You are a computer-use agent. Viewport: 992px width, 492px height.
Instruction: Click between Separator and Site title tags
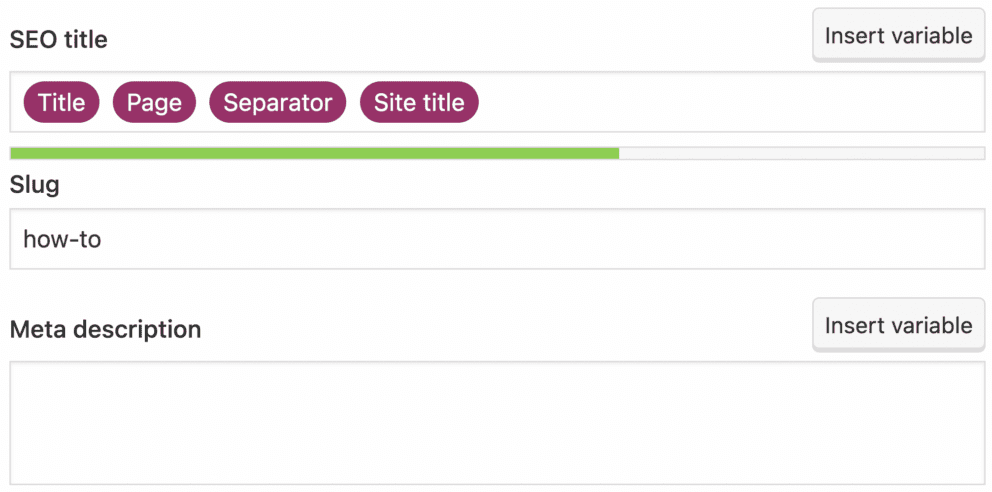(x=353, y=102)
